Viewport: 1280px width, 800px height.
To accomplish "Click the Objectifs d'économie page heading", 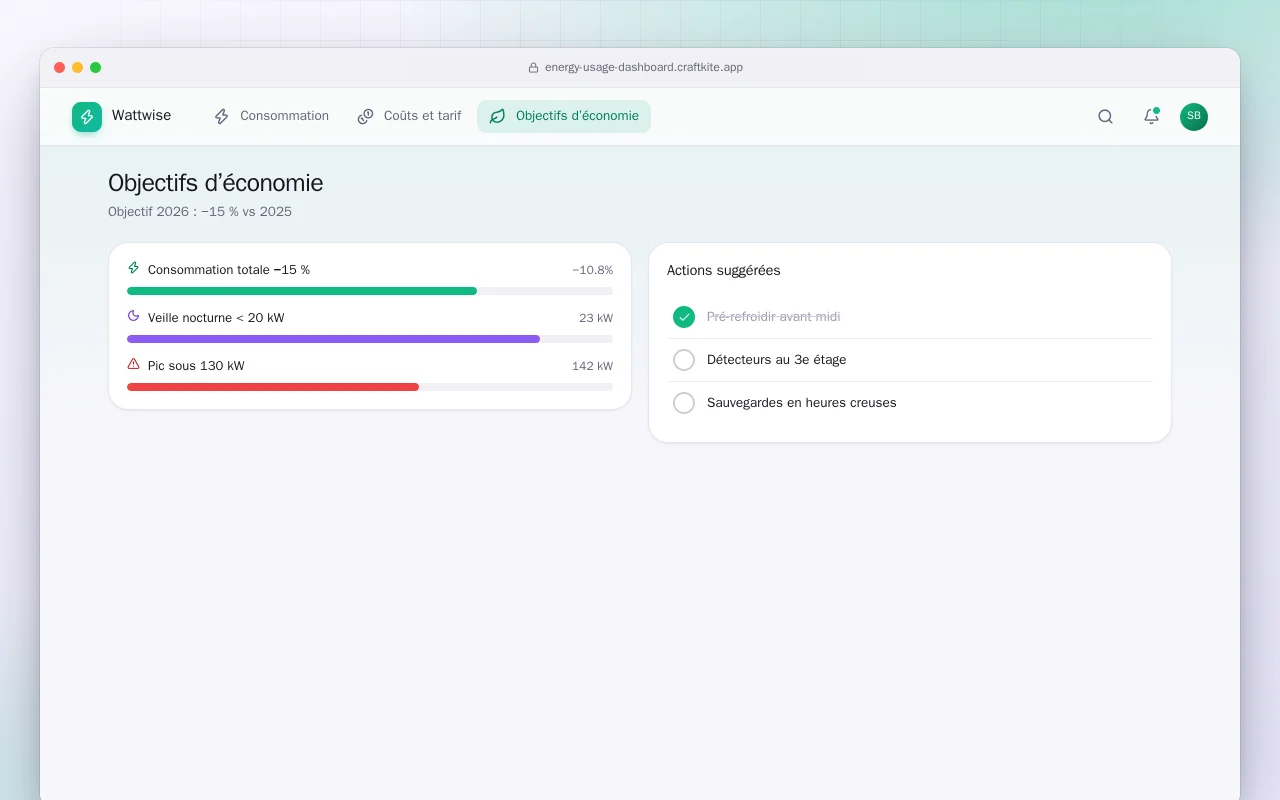I will coord(216,183).
